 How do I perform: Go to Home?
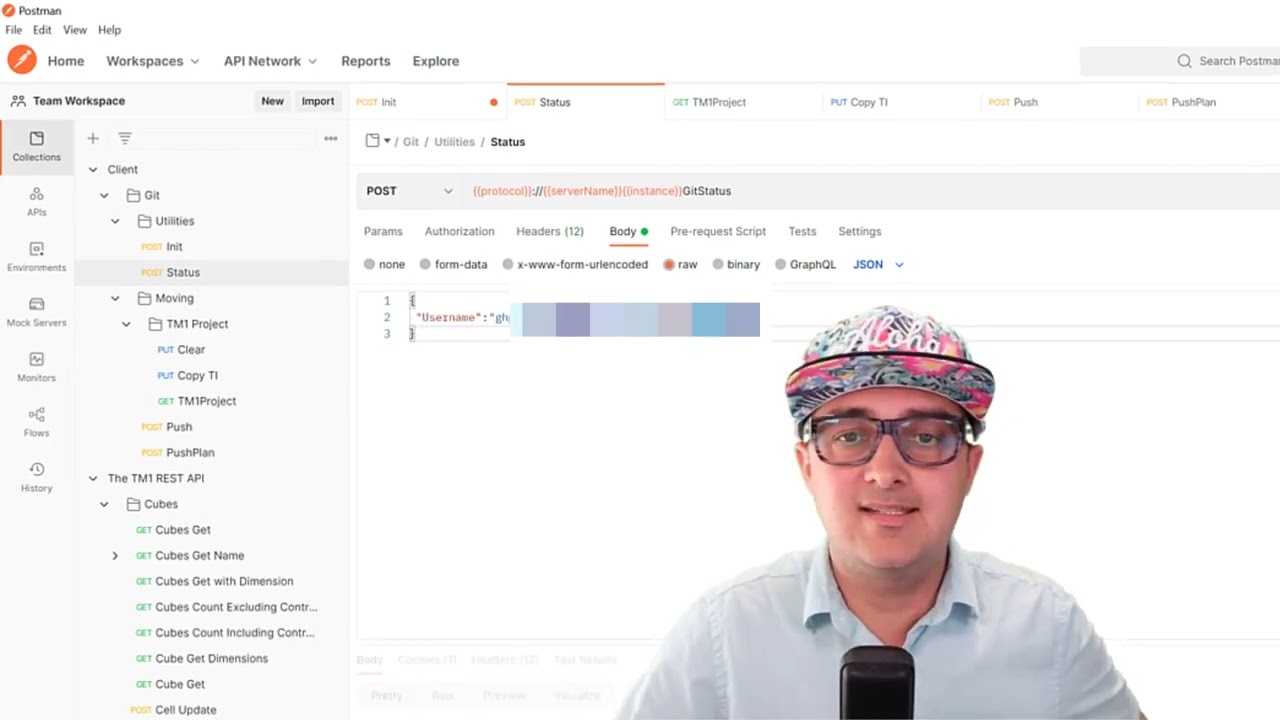(x=66, y=61)
